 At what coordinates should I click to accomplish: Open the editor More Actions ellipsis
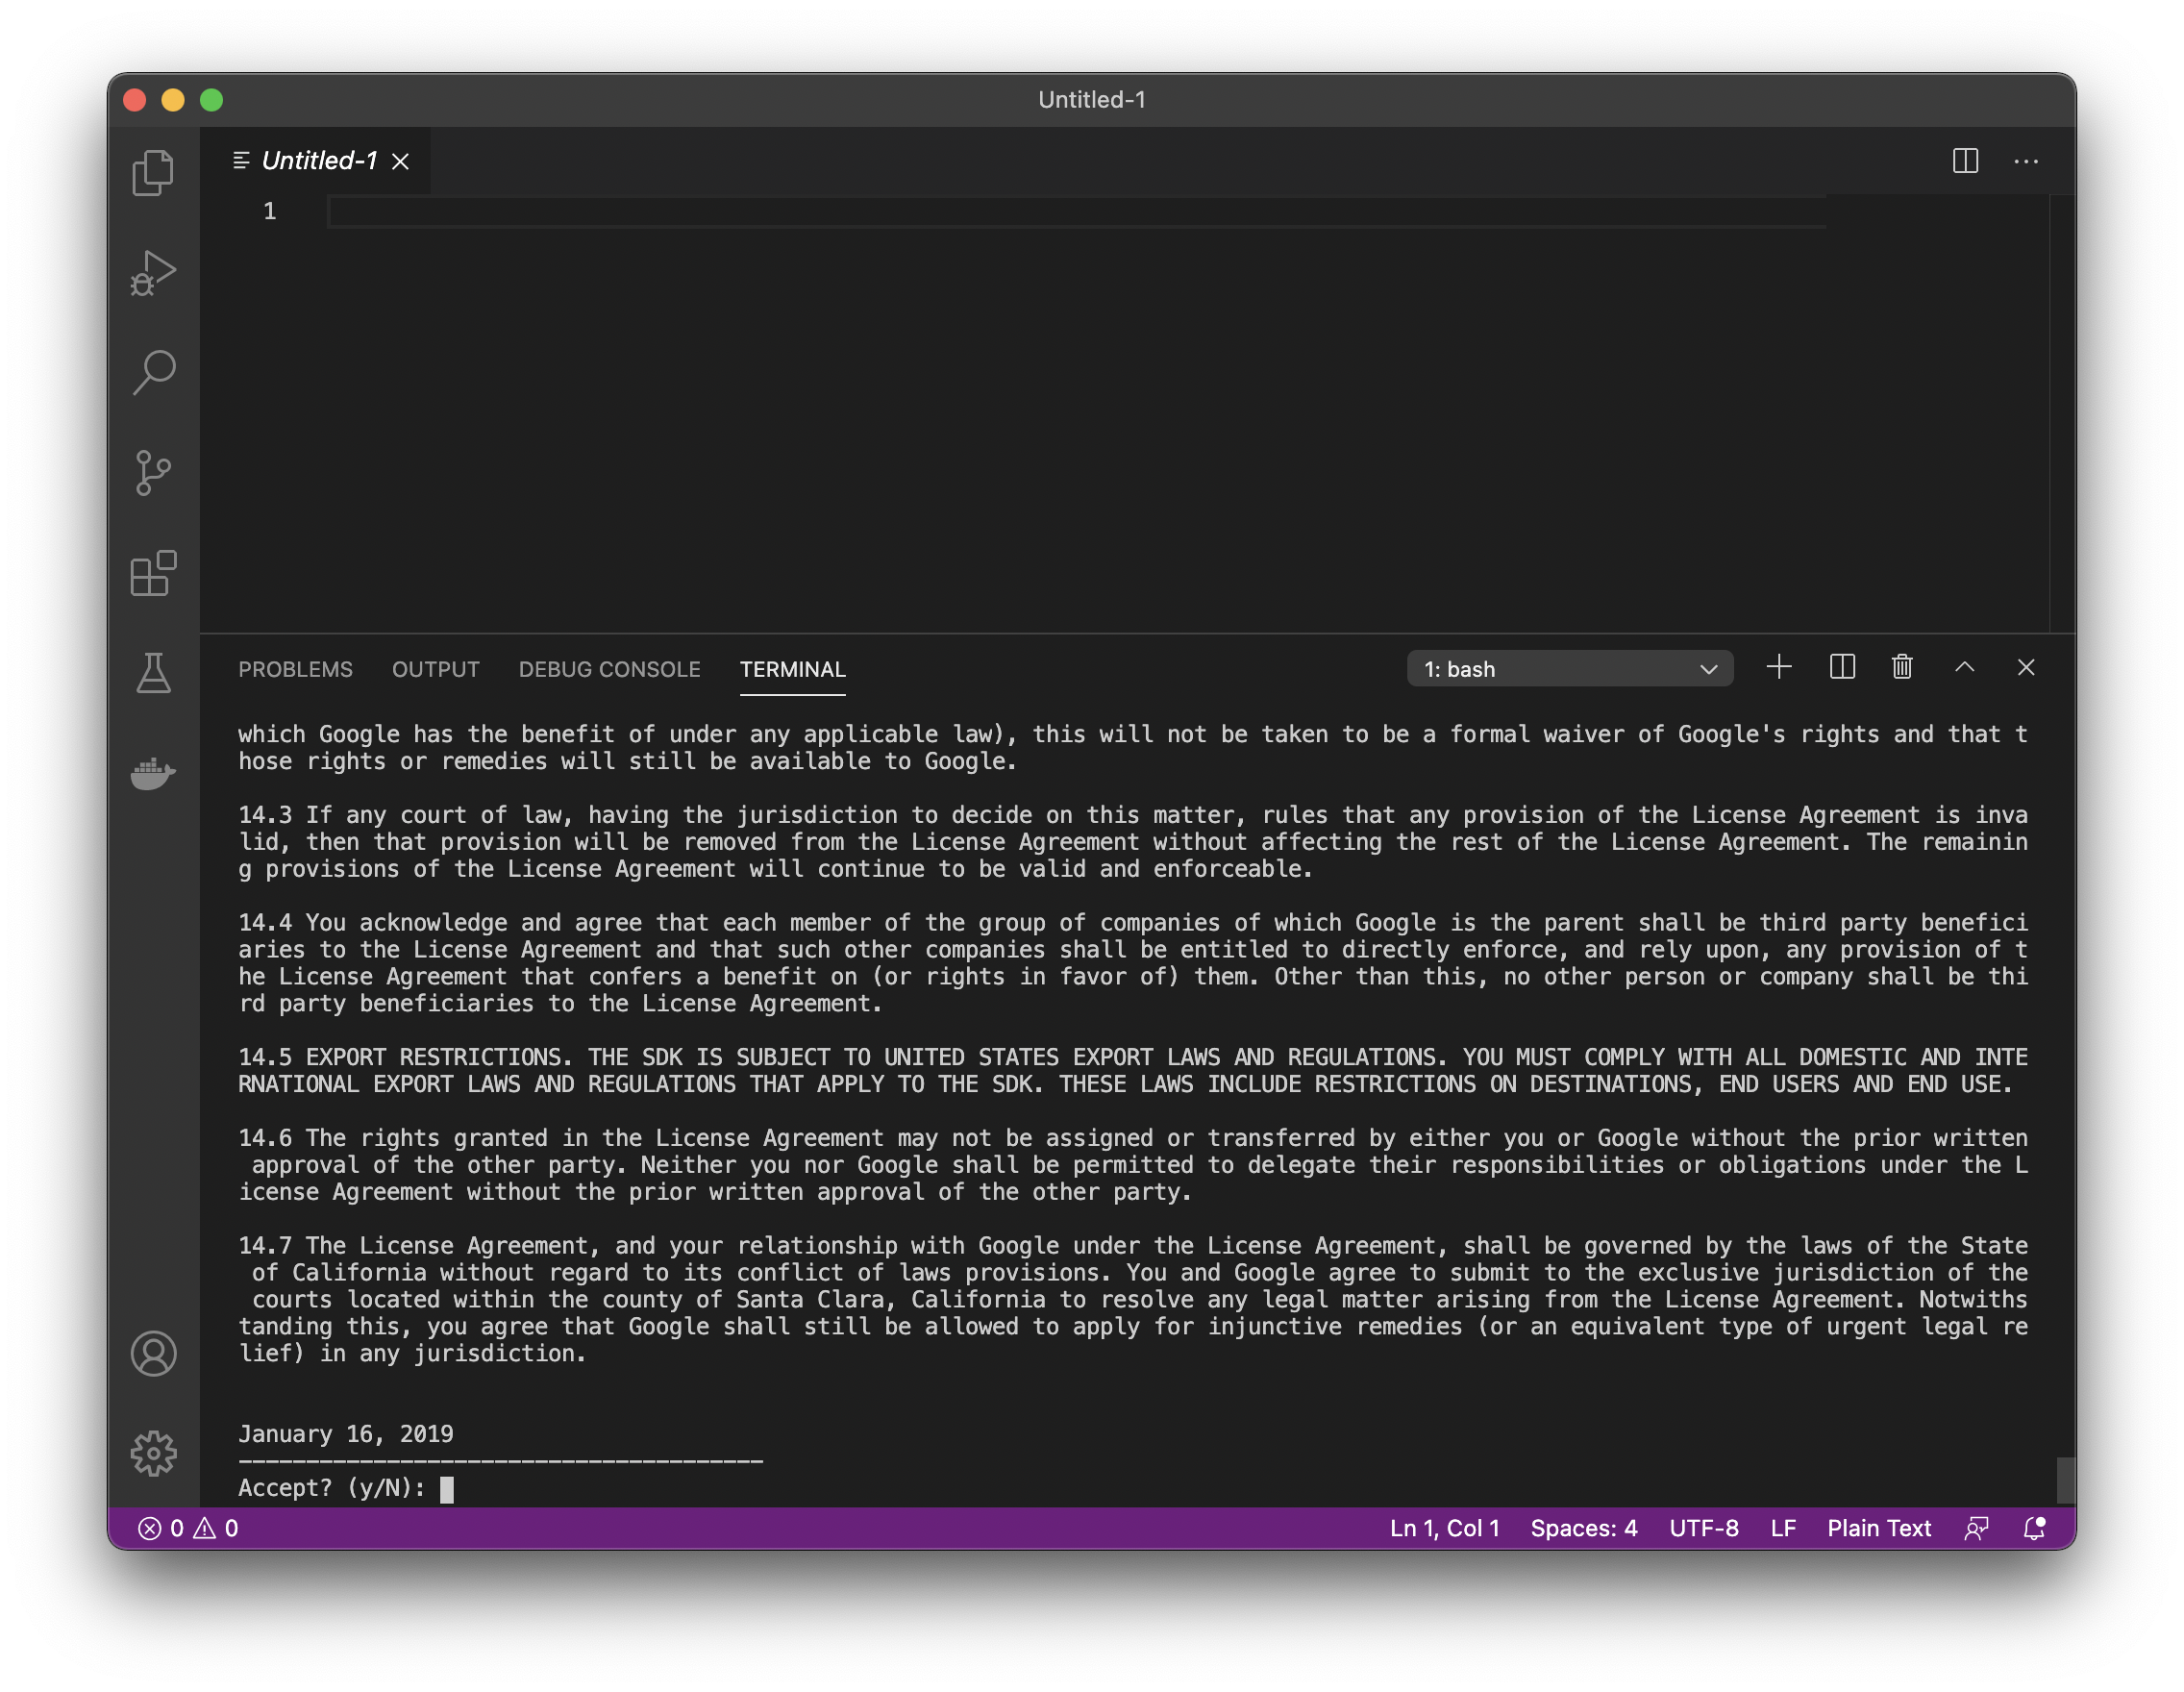pos(2026,161)
